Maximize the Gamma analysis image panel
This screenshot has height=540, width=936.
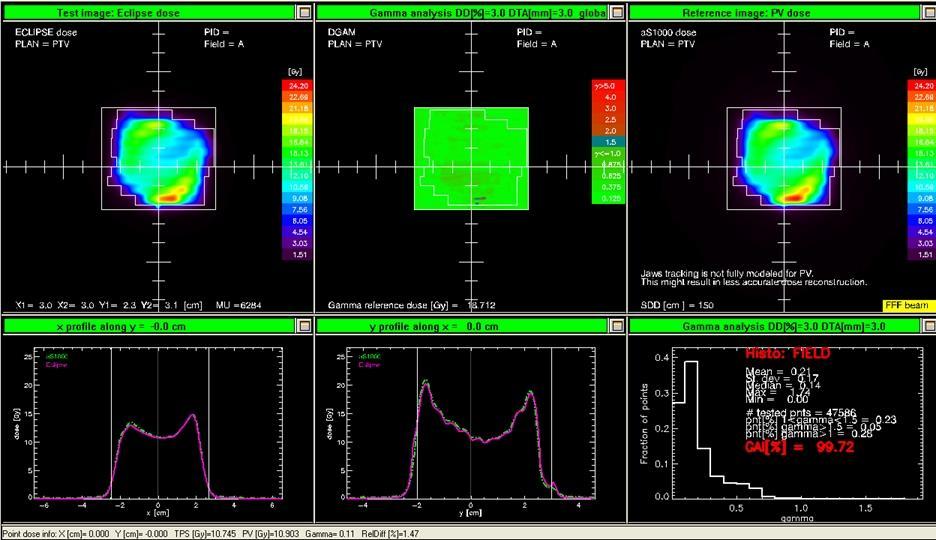click(617, 13)
